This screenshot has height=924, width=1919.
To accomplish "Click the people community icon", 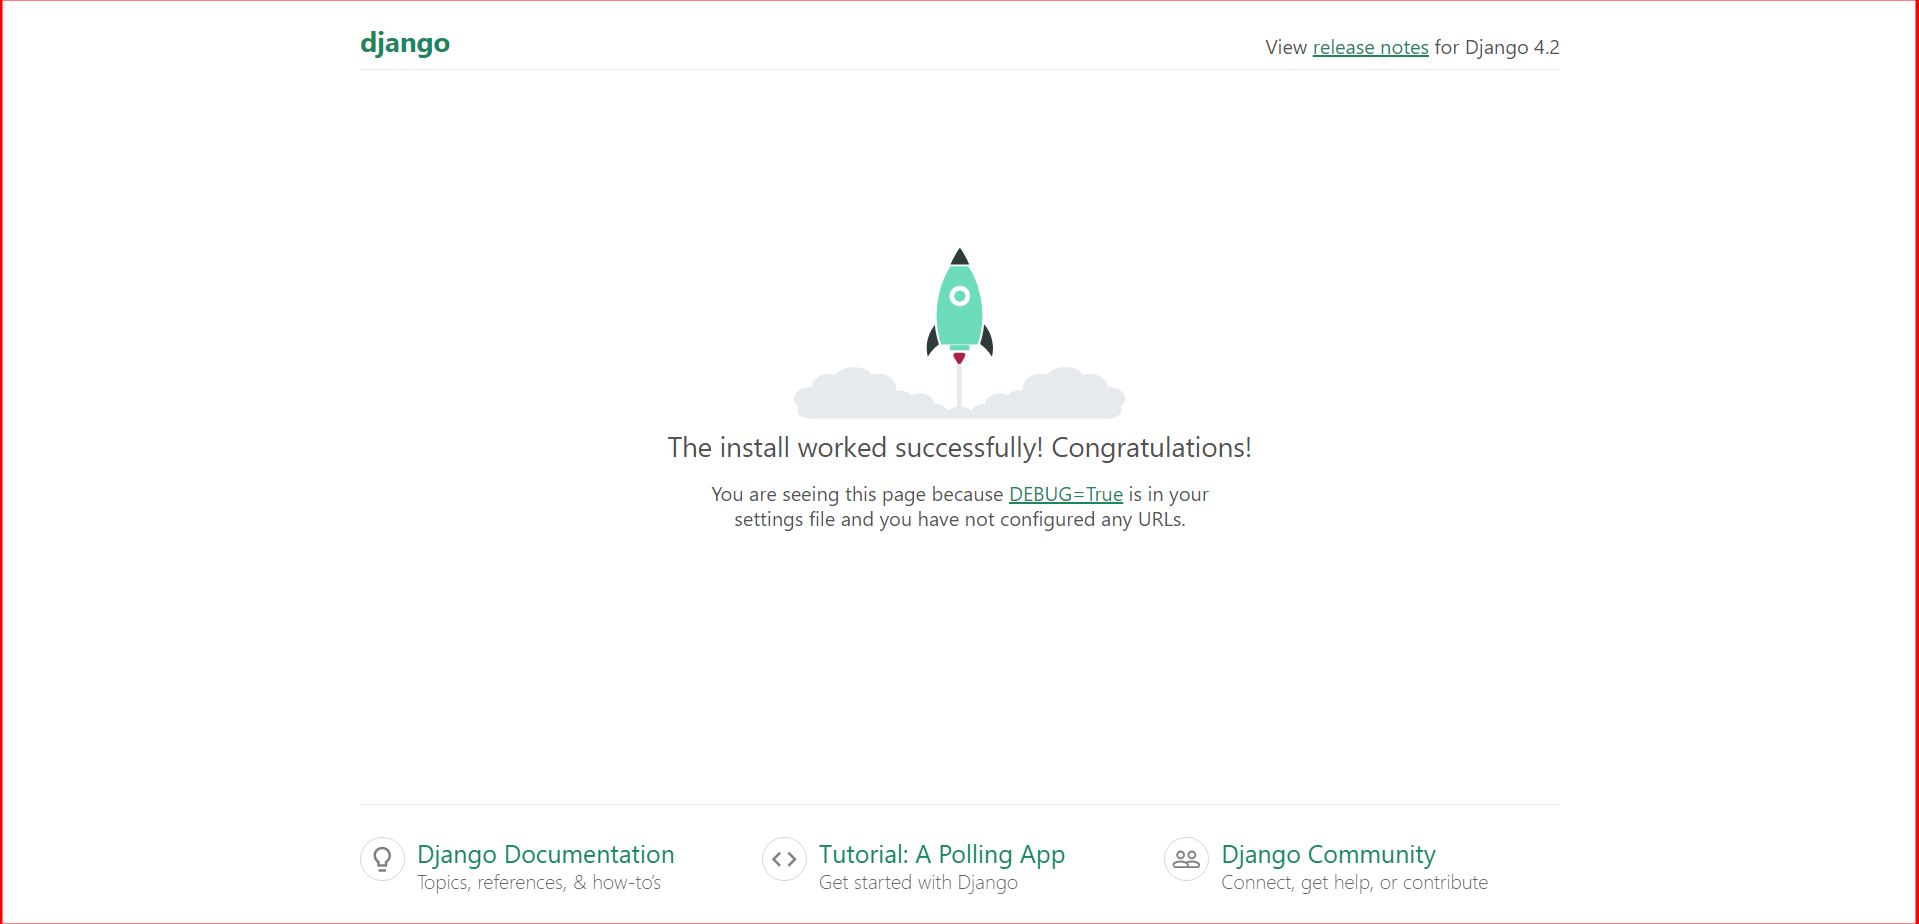I will click(x=1186, y=859).
